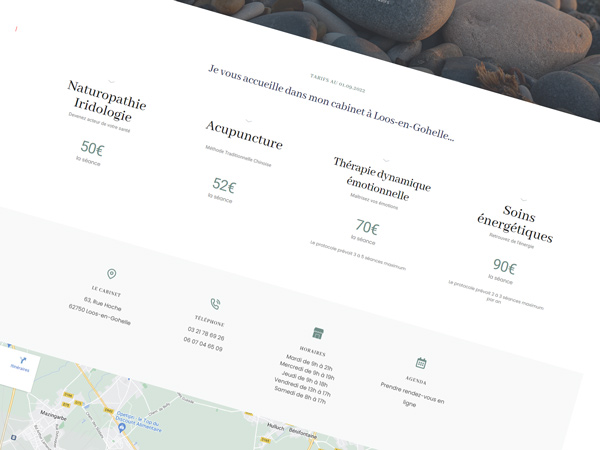This screenshot has width=600, height=450.
Task: Click the location pin icon above Le Cabinet
Action: point(111,274)
